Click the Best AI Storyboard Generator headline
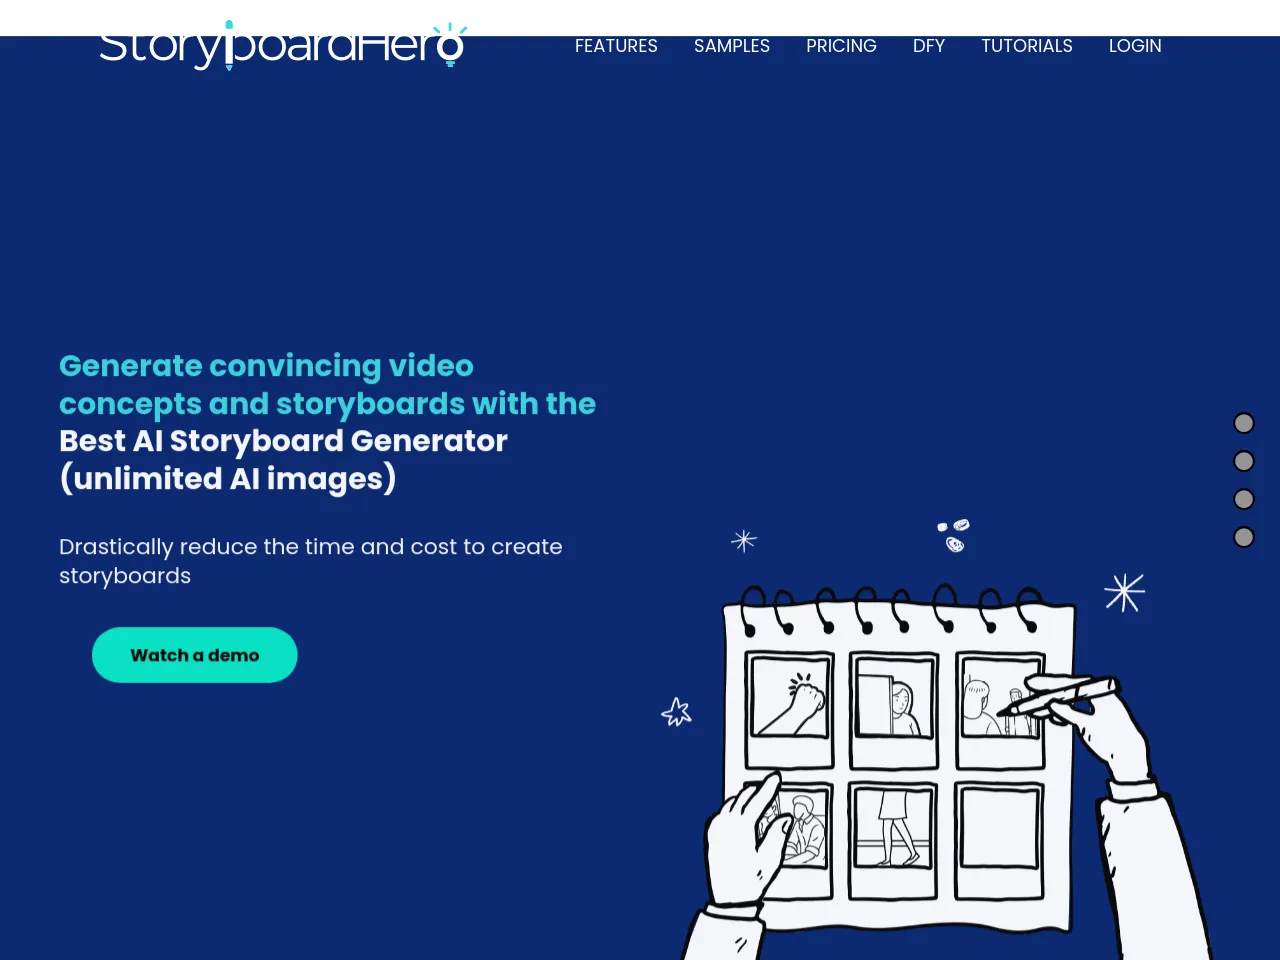 pyautogui.click(x=283, y=441)
